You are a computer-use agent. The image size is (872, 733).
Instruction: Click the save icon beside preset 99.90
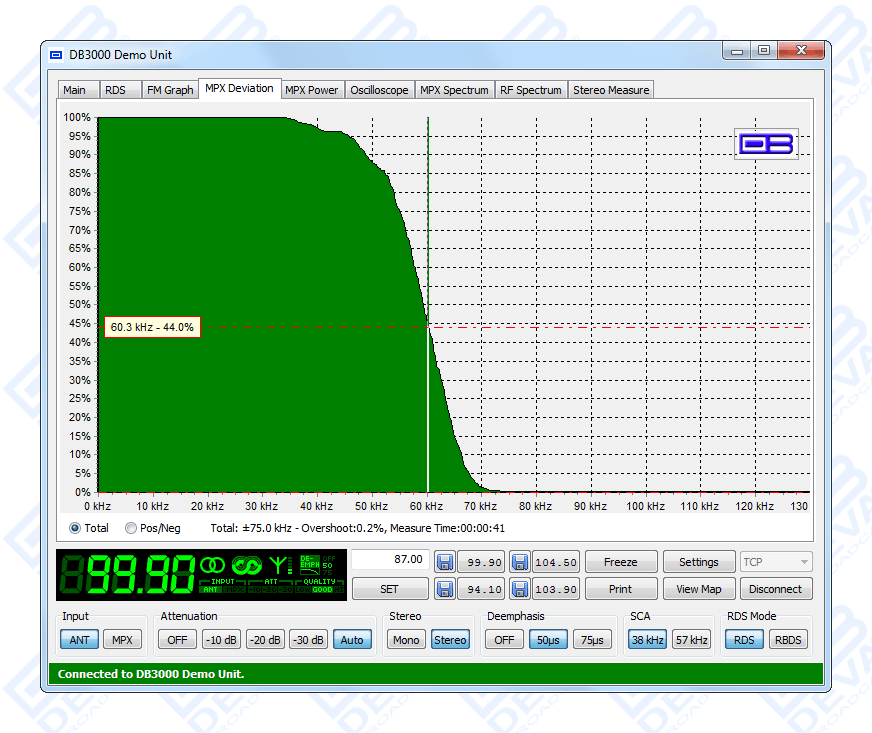tap(445, 562)
